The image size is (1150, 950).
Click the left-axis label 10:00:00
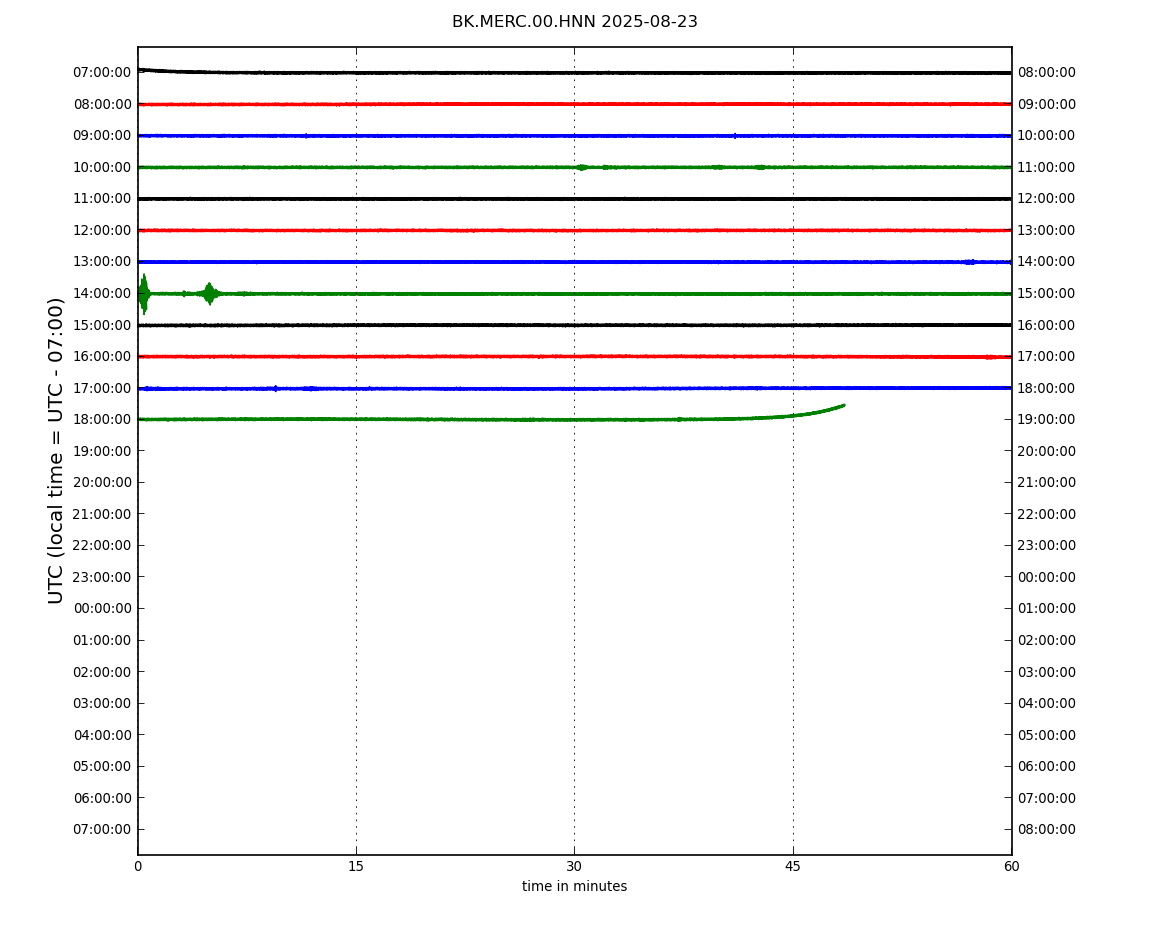coord(103,167)
